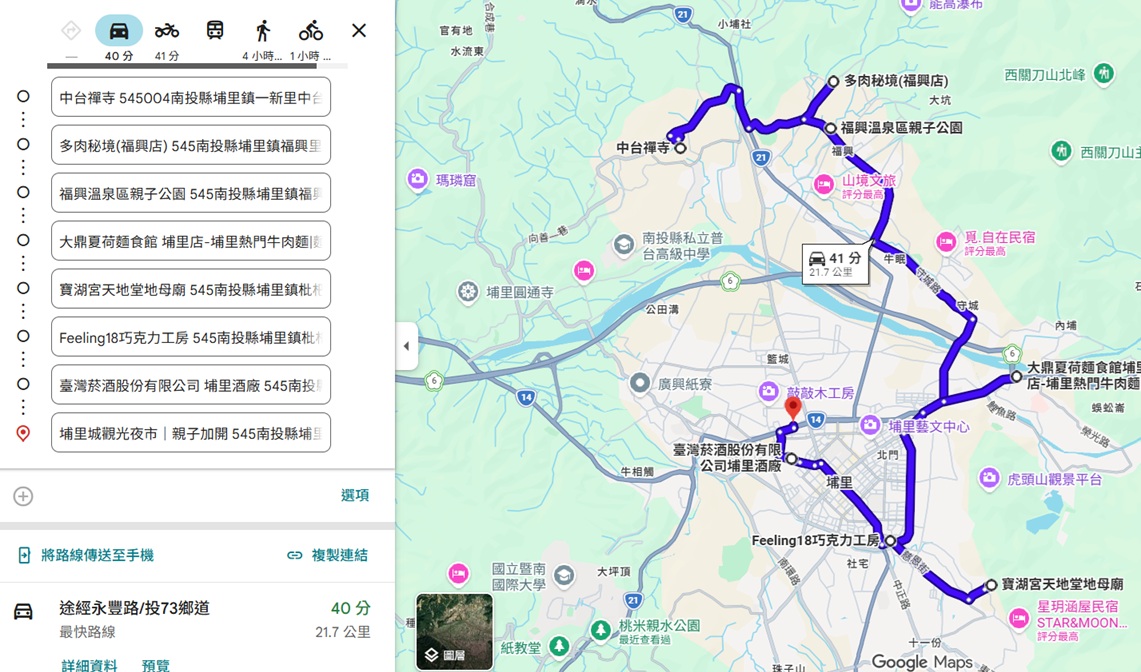
Task: Edit the 多肉秘境(福興店) stop field
Action: [191, 145]
